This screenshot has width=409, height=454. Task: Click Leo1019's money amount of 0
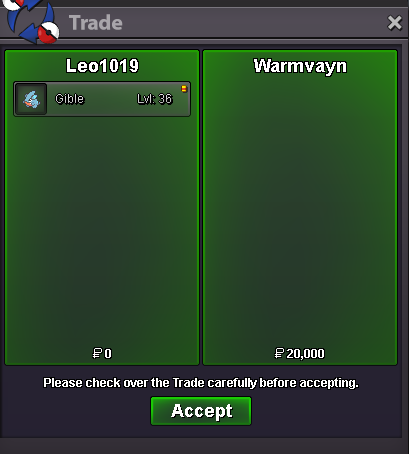click(108, 353)
